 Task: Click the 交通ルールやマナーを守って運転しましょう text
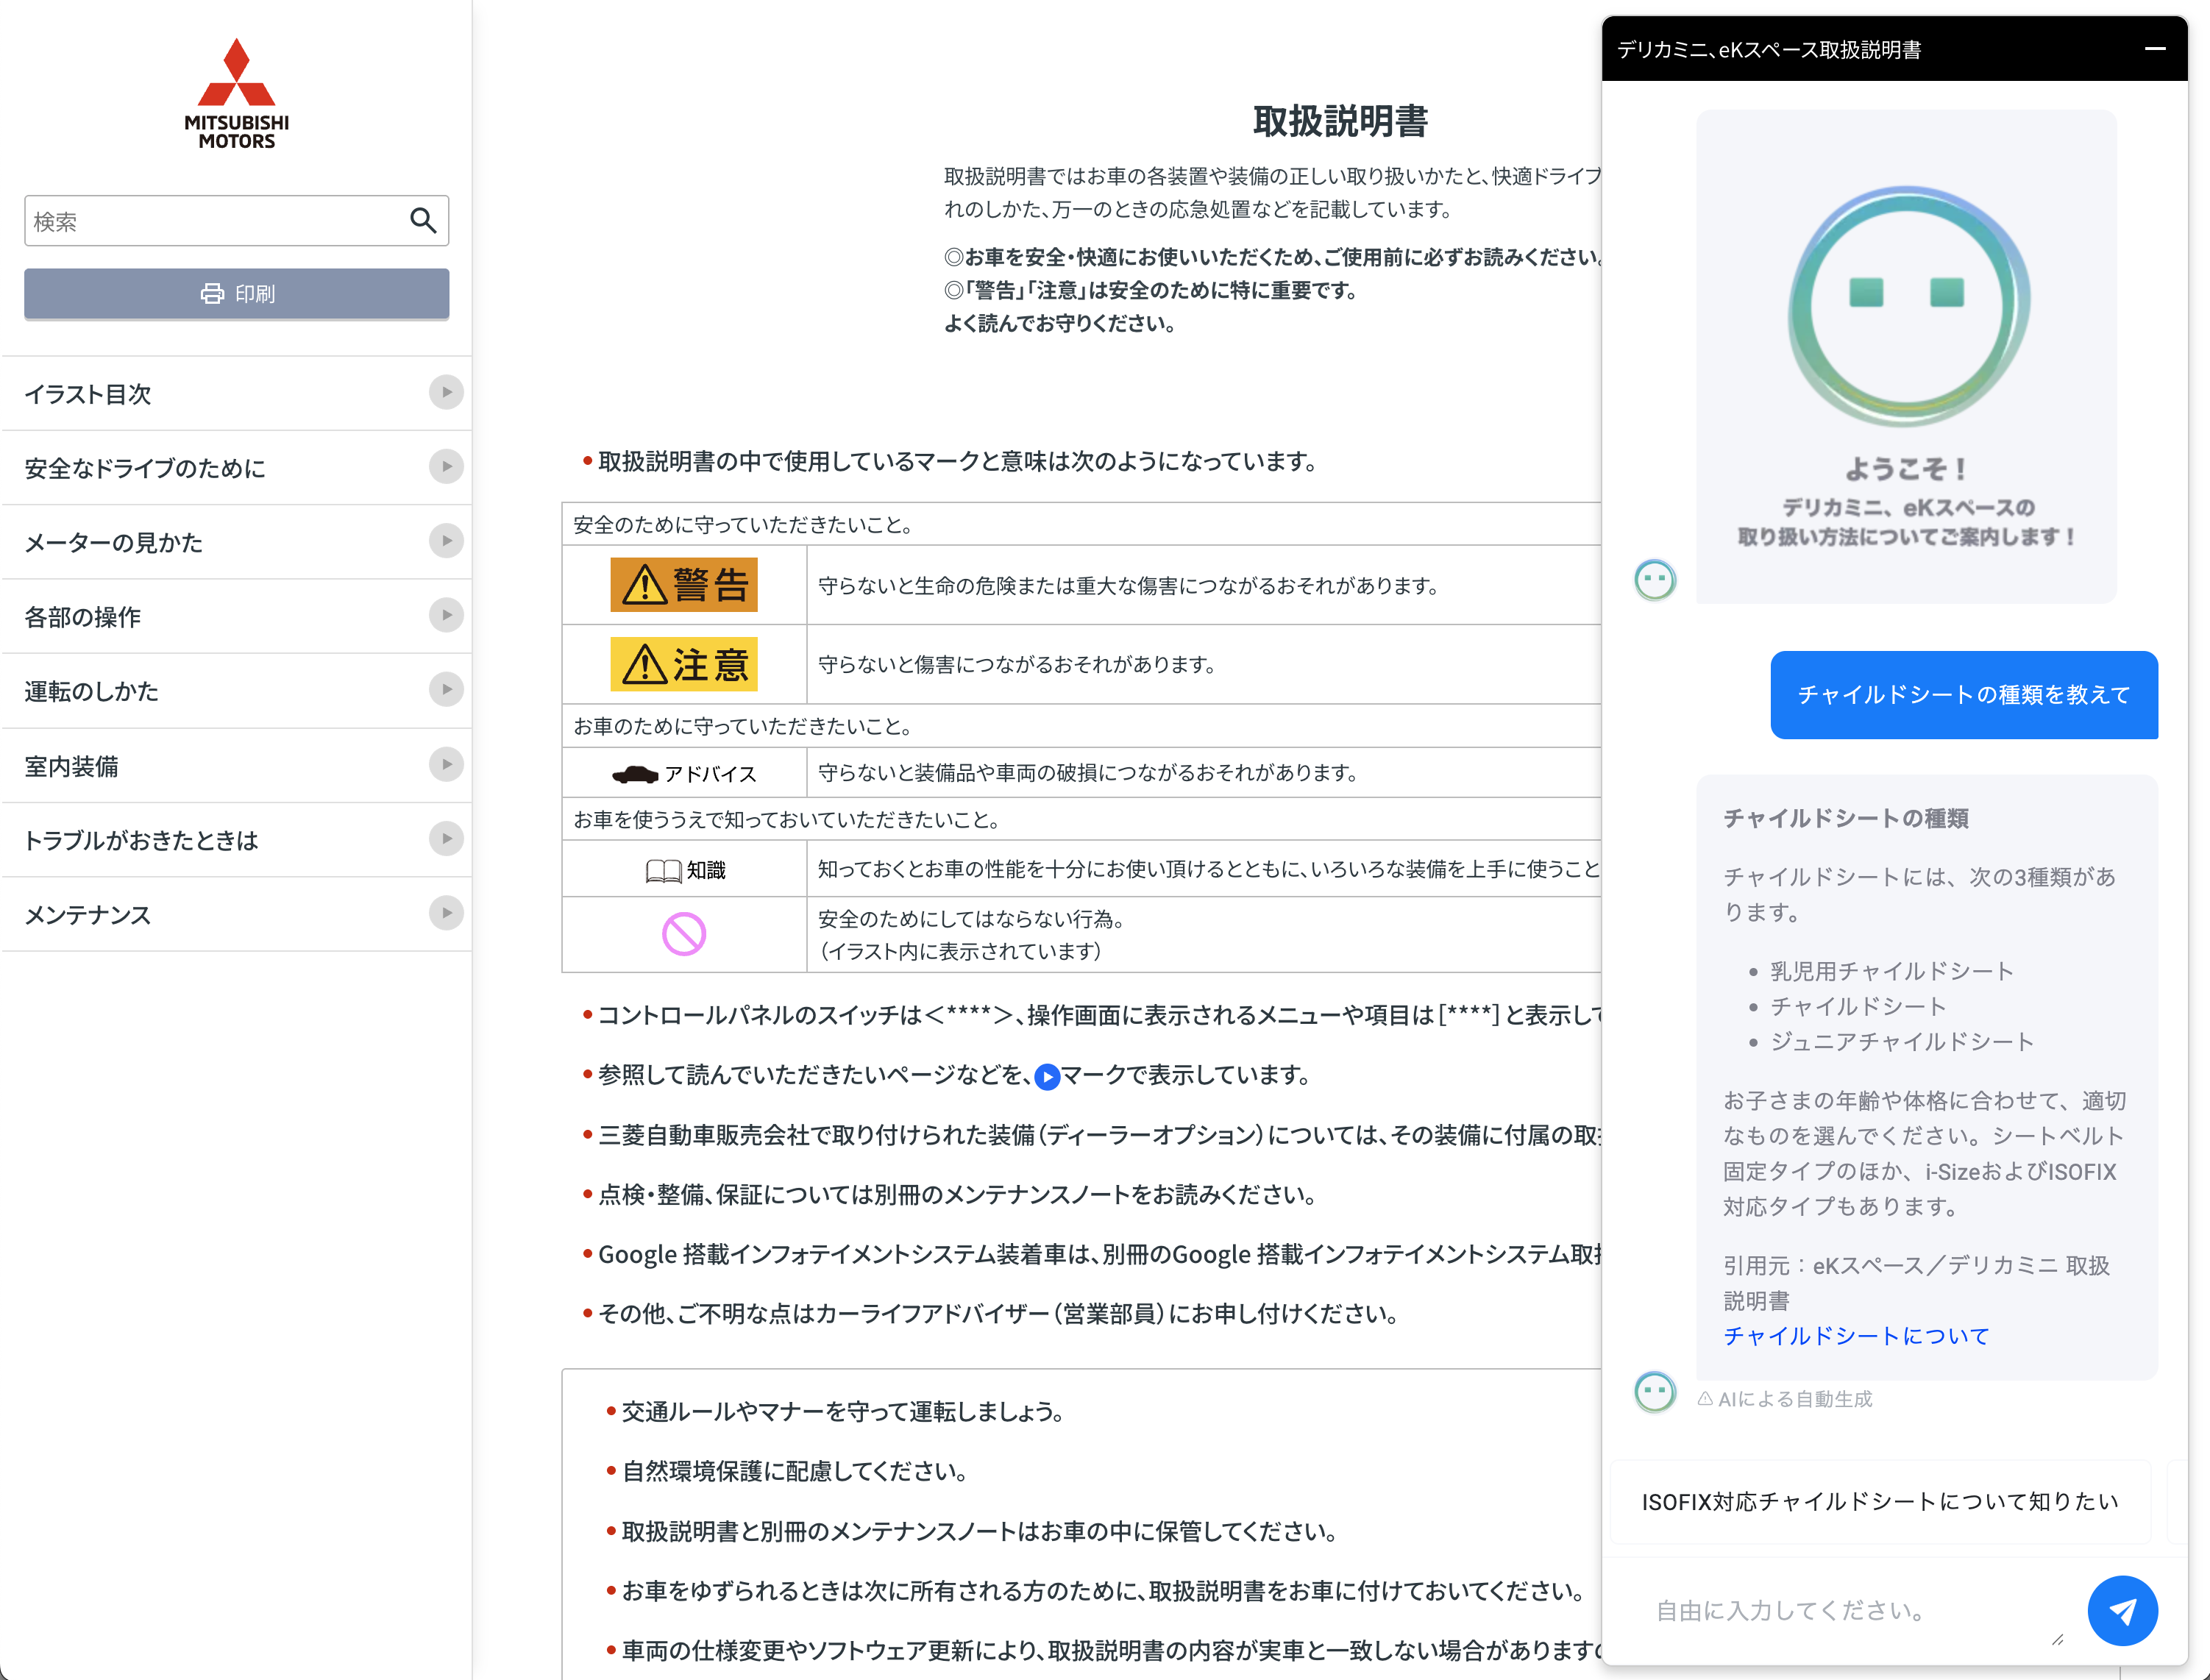pyautogui.click(x=843, y=1411)
